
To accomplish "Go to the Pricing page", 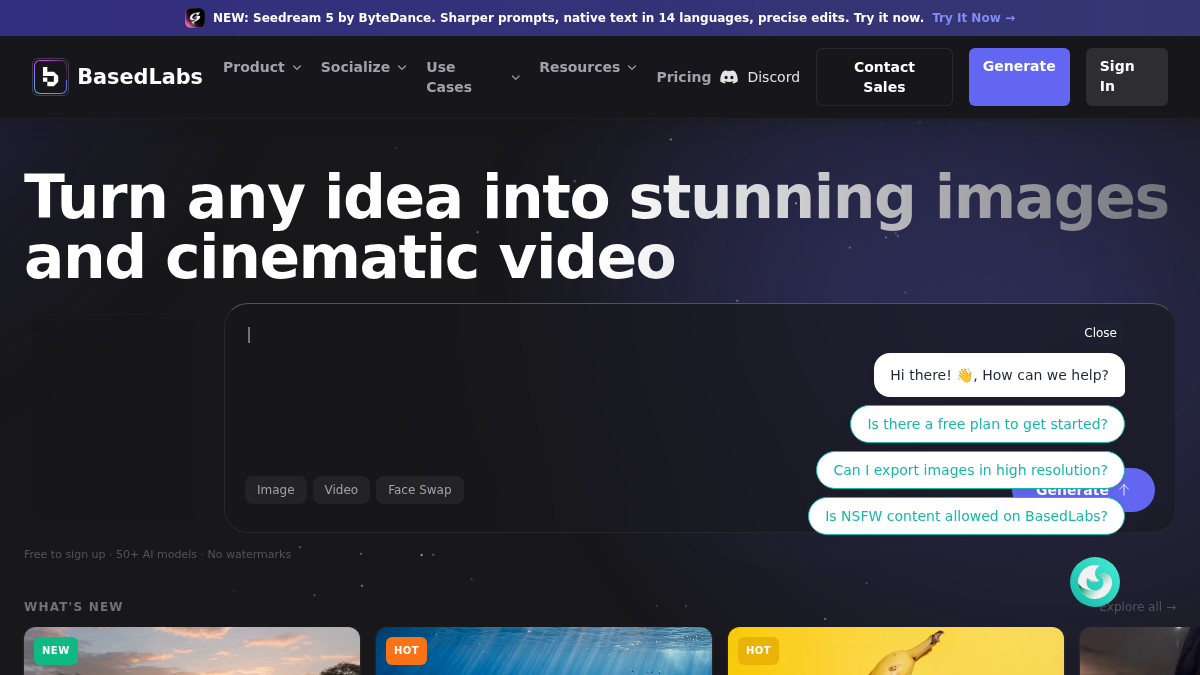I will [x=684, y=77].
